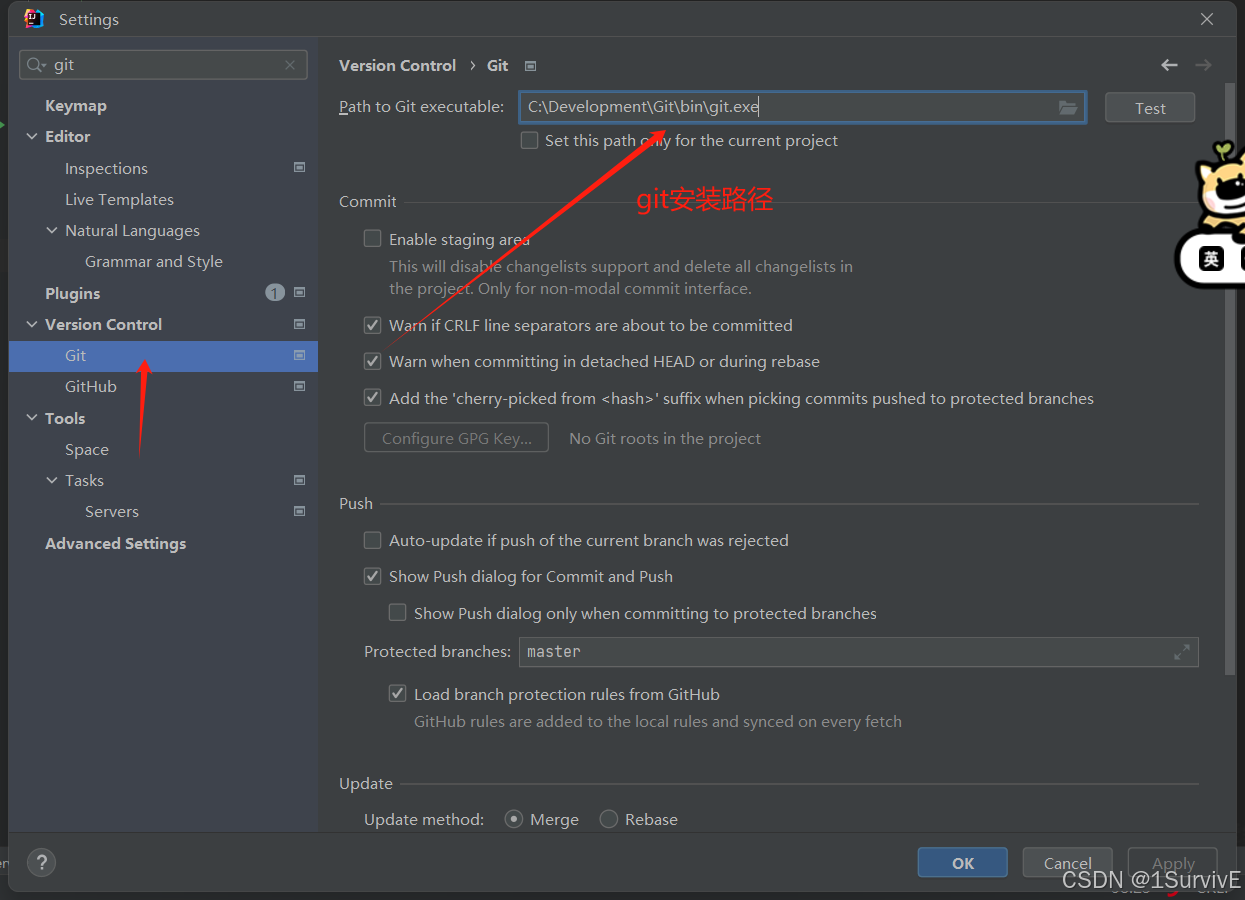This screenshot has width=1245, height=900.
Task: Open Advanced Settings
Action: click(x=116, y=543)
